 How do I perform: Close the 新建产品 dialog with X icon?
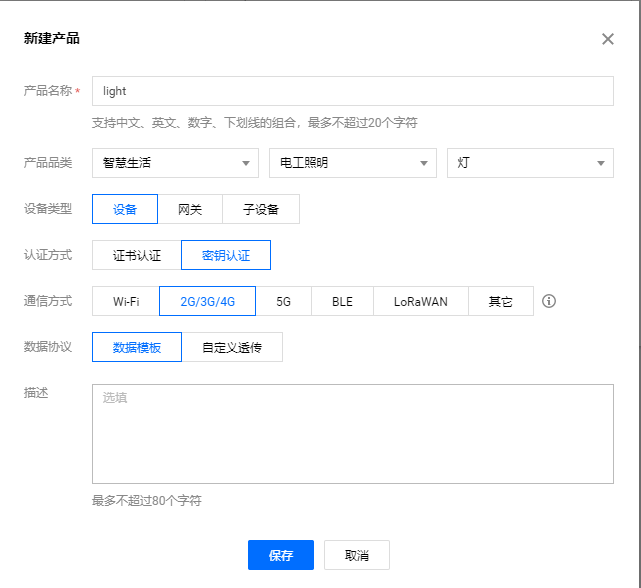pyautogui.click(x=607, y=39)
